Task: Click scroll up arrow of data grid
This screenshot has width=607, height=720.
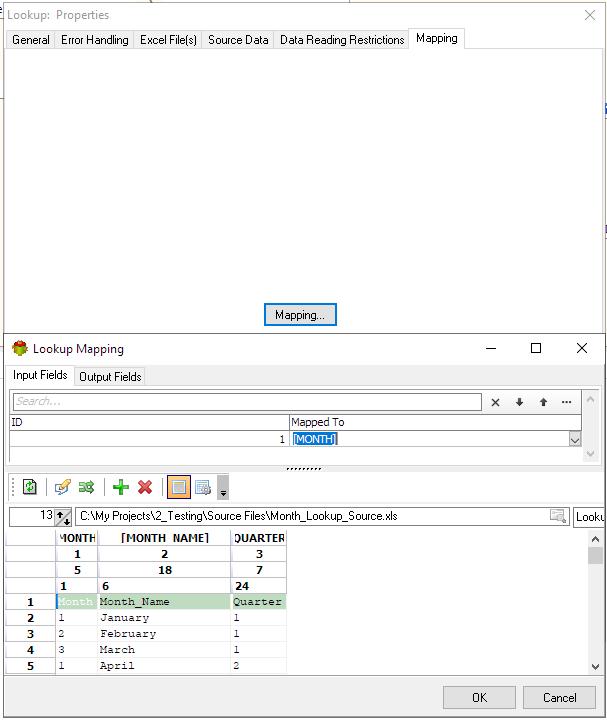Action: (x=596, y=539)
